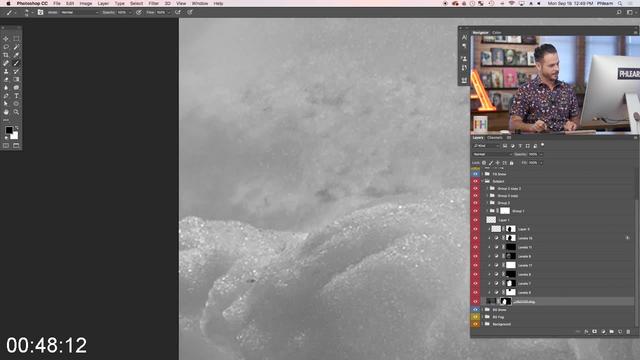The height and width of the screenshot is (360, 640).
Task: Select the Path Selection tool
Action: [6, 104]
